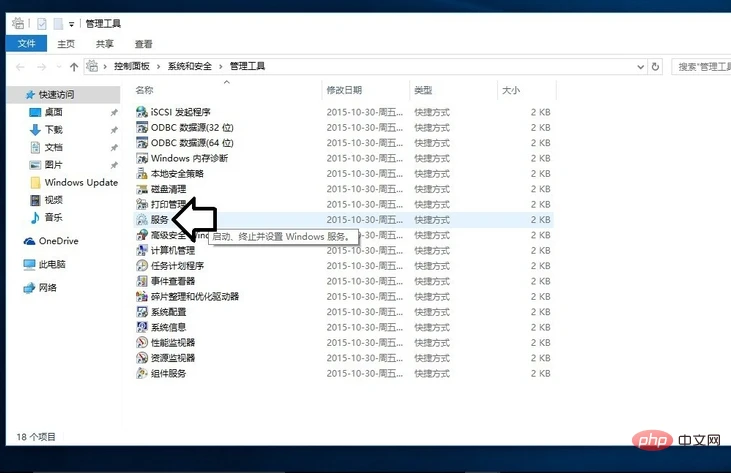
Task: Expand the chevron after 系统和安全
Action: click(221, 67)
